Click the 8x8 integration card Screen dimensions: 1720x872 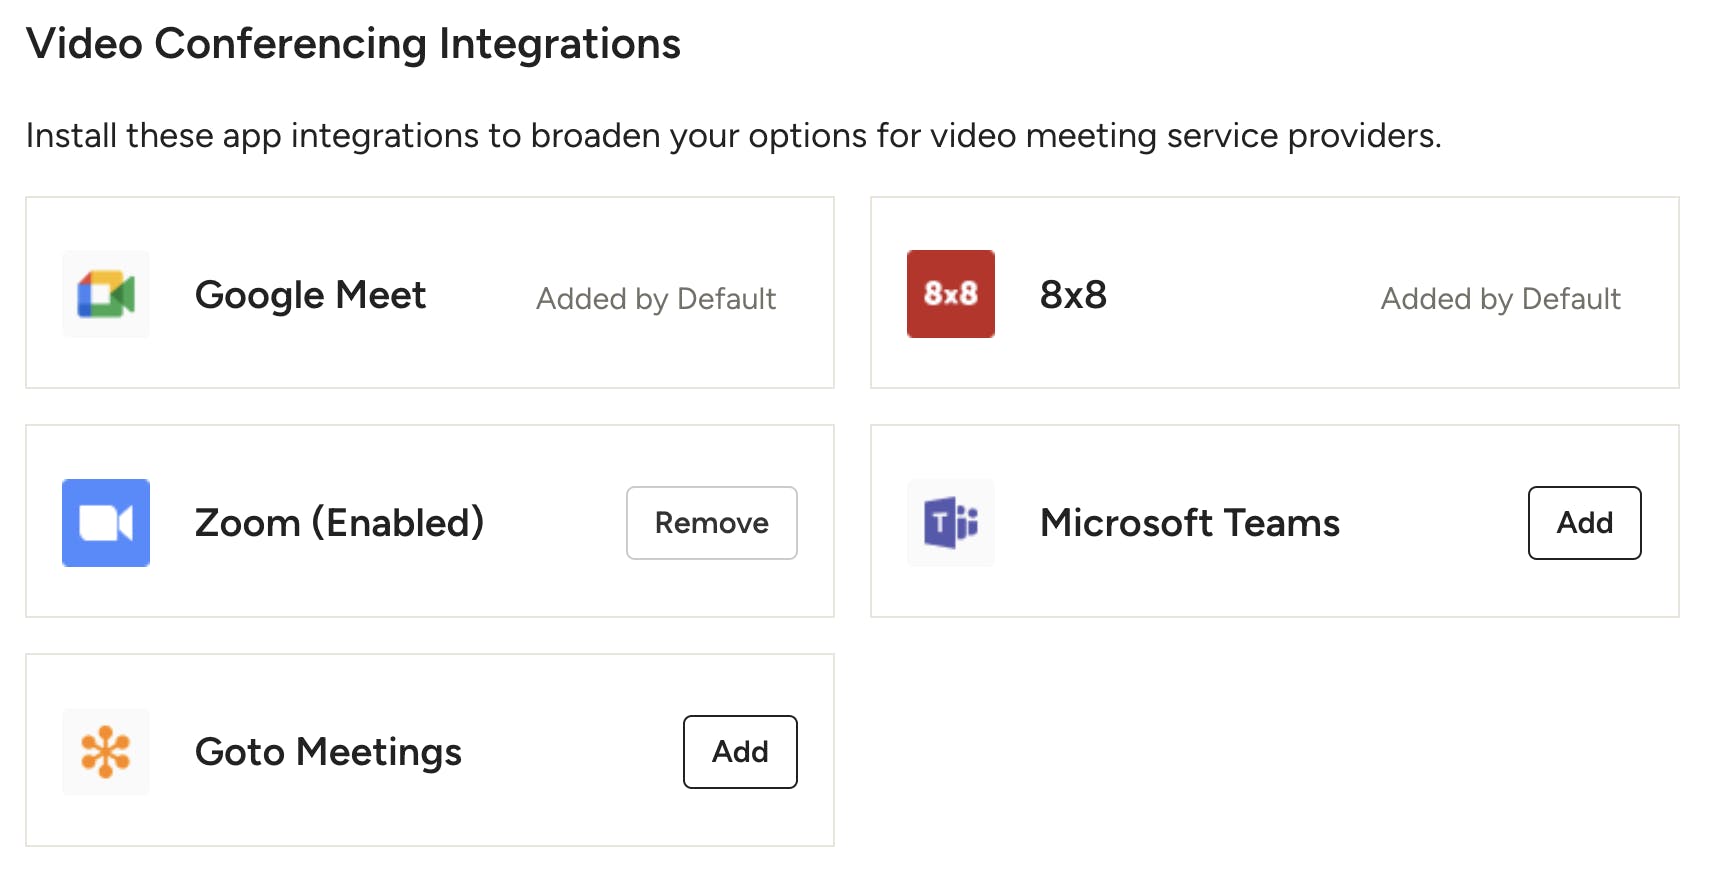pyautogui.click(x=1275, y=293)
